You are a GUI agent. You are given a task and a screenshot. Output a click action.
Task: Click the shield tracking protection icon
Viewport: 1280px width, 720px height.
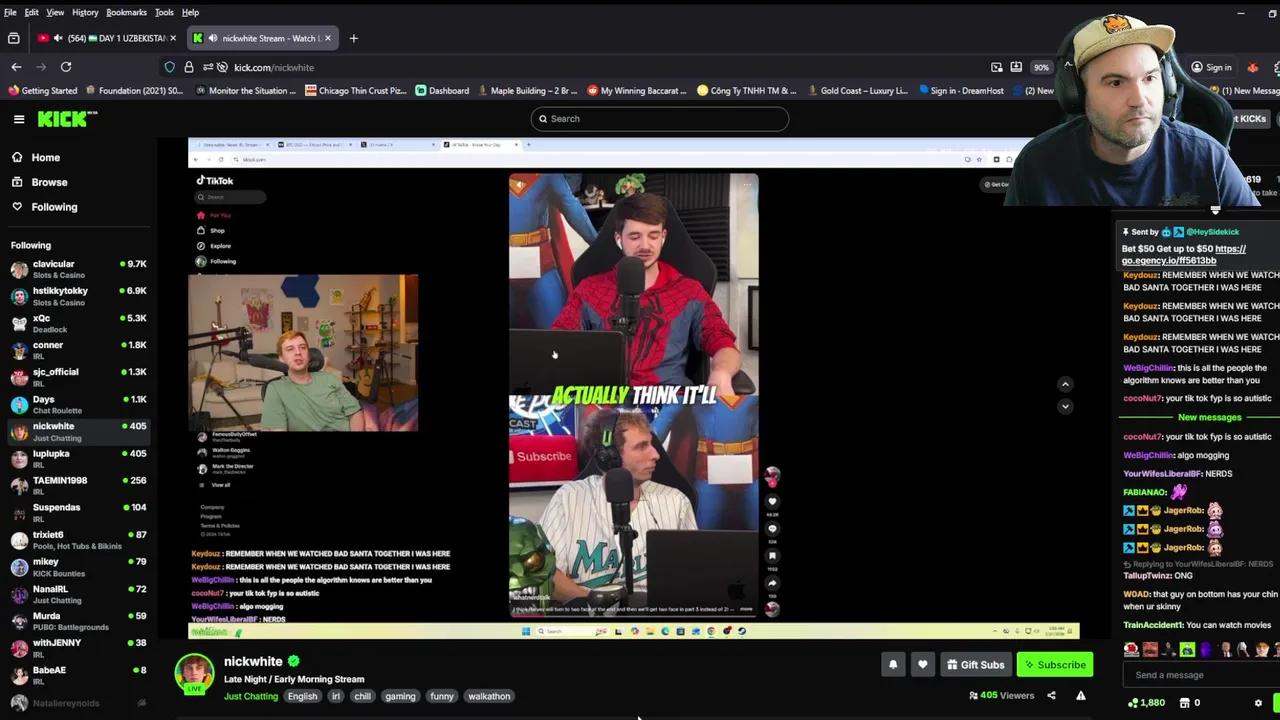point(169,67)
